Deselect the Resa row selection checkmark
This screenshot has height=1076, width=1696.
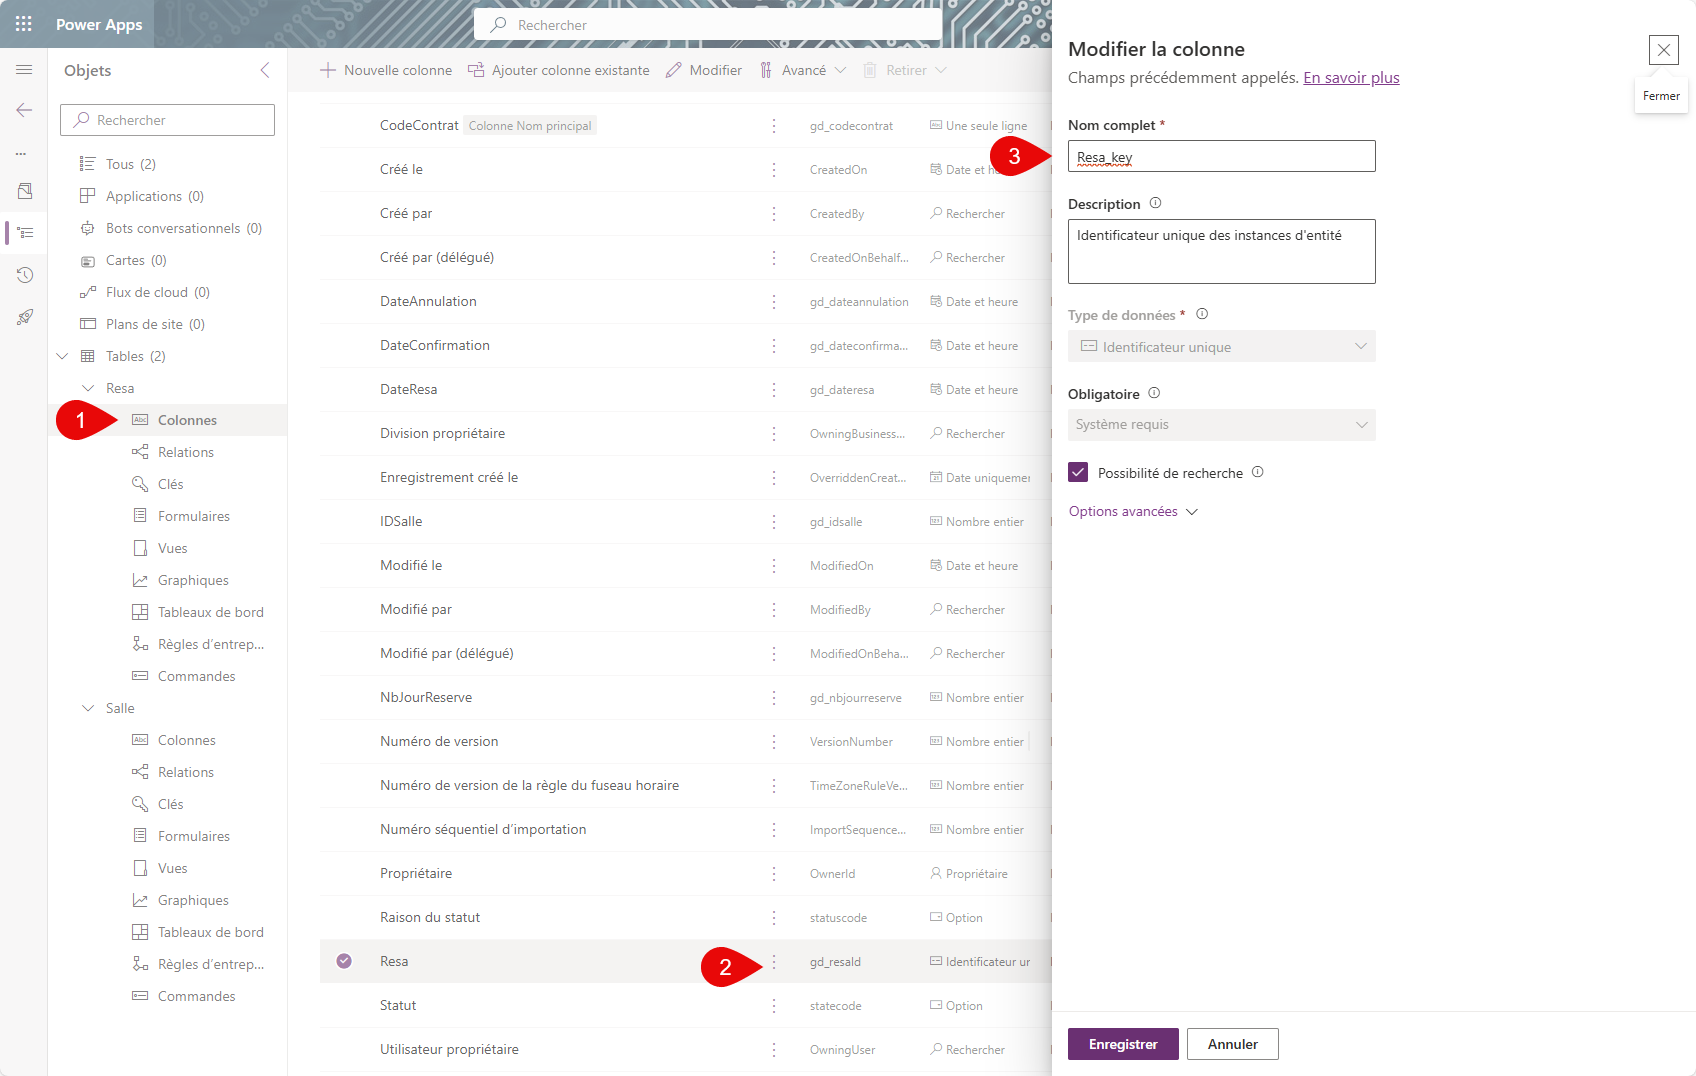pyautogui.click(x=344, y=961)
